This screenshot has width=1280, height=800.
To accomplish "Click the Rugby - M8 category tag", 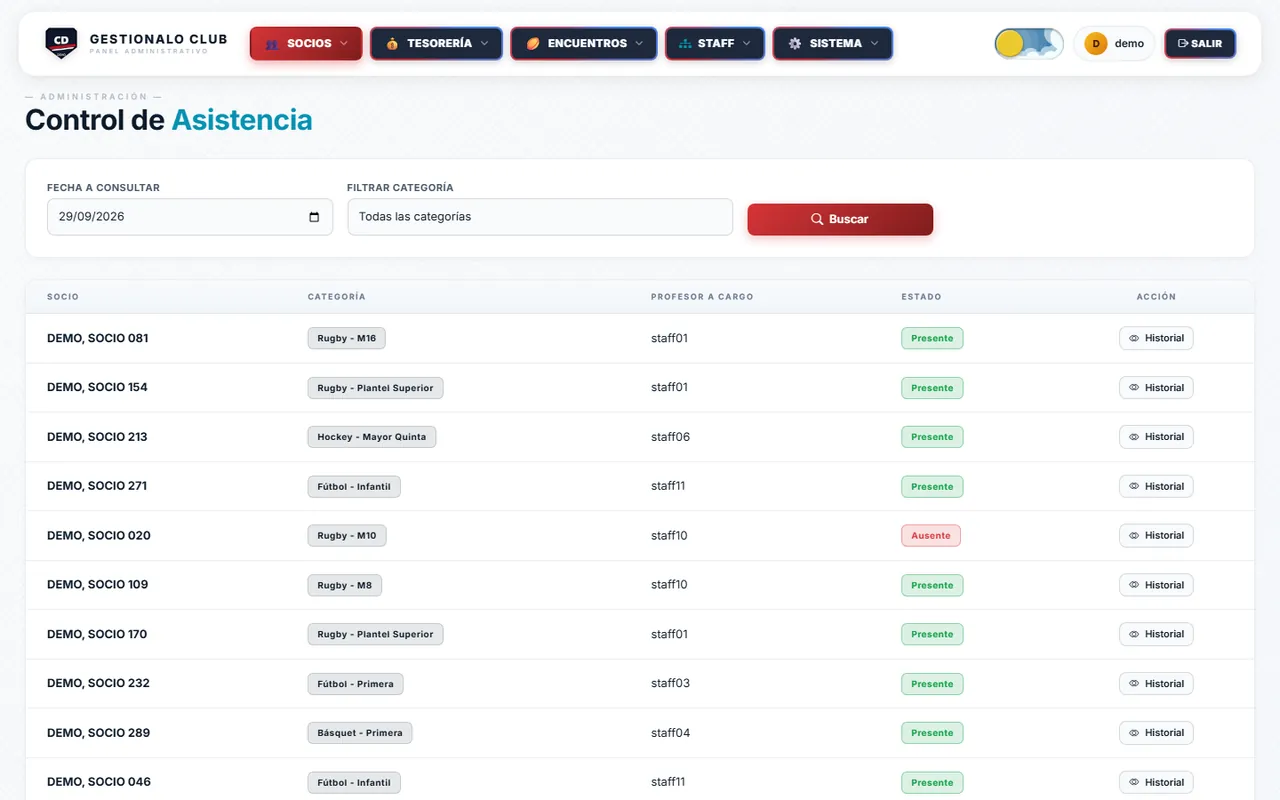I will pos(345,585).
